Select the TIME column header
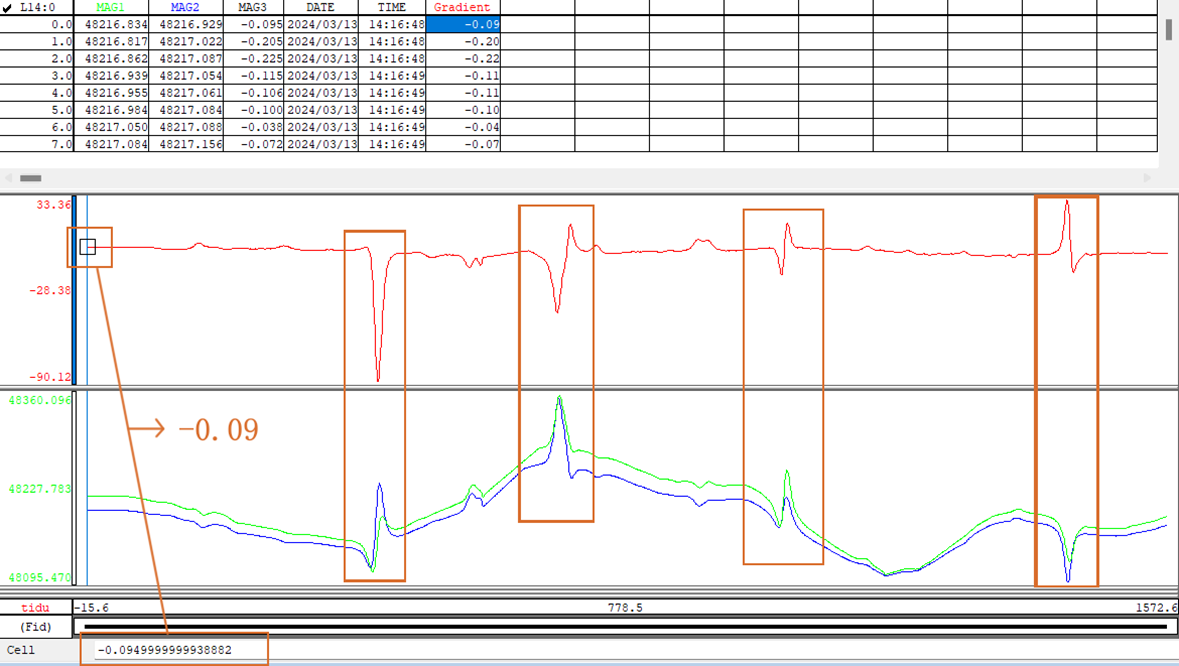The height and width of the screenshot is (666, 1179). (x=391, y=7)
